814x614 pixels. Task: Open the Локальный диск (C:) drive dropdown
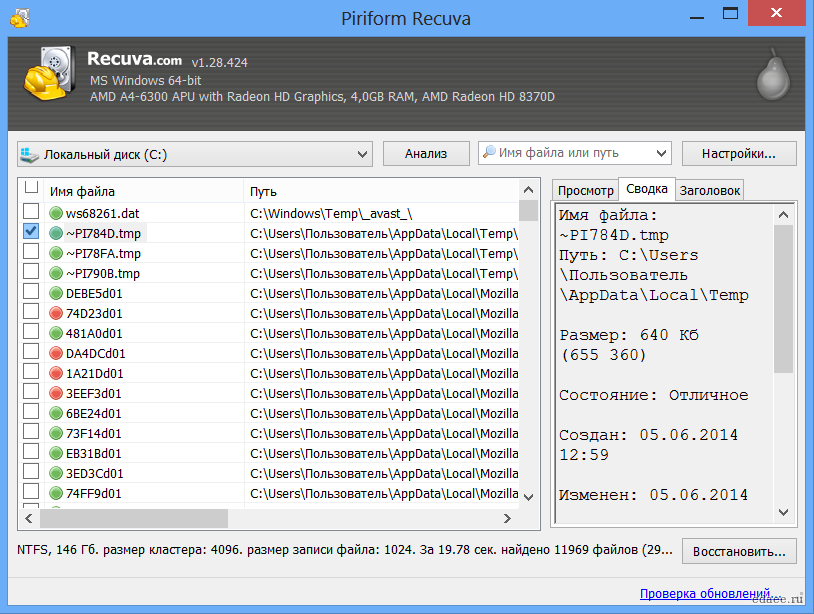[x=195, y=154]
